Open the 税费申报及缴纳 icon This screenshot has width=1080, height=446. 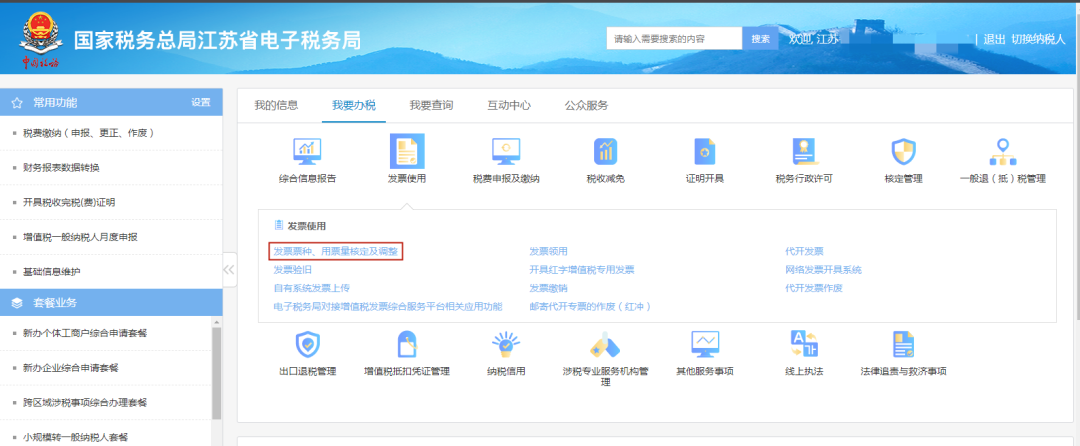coord(506,151)
